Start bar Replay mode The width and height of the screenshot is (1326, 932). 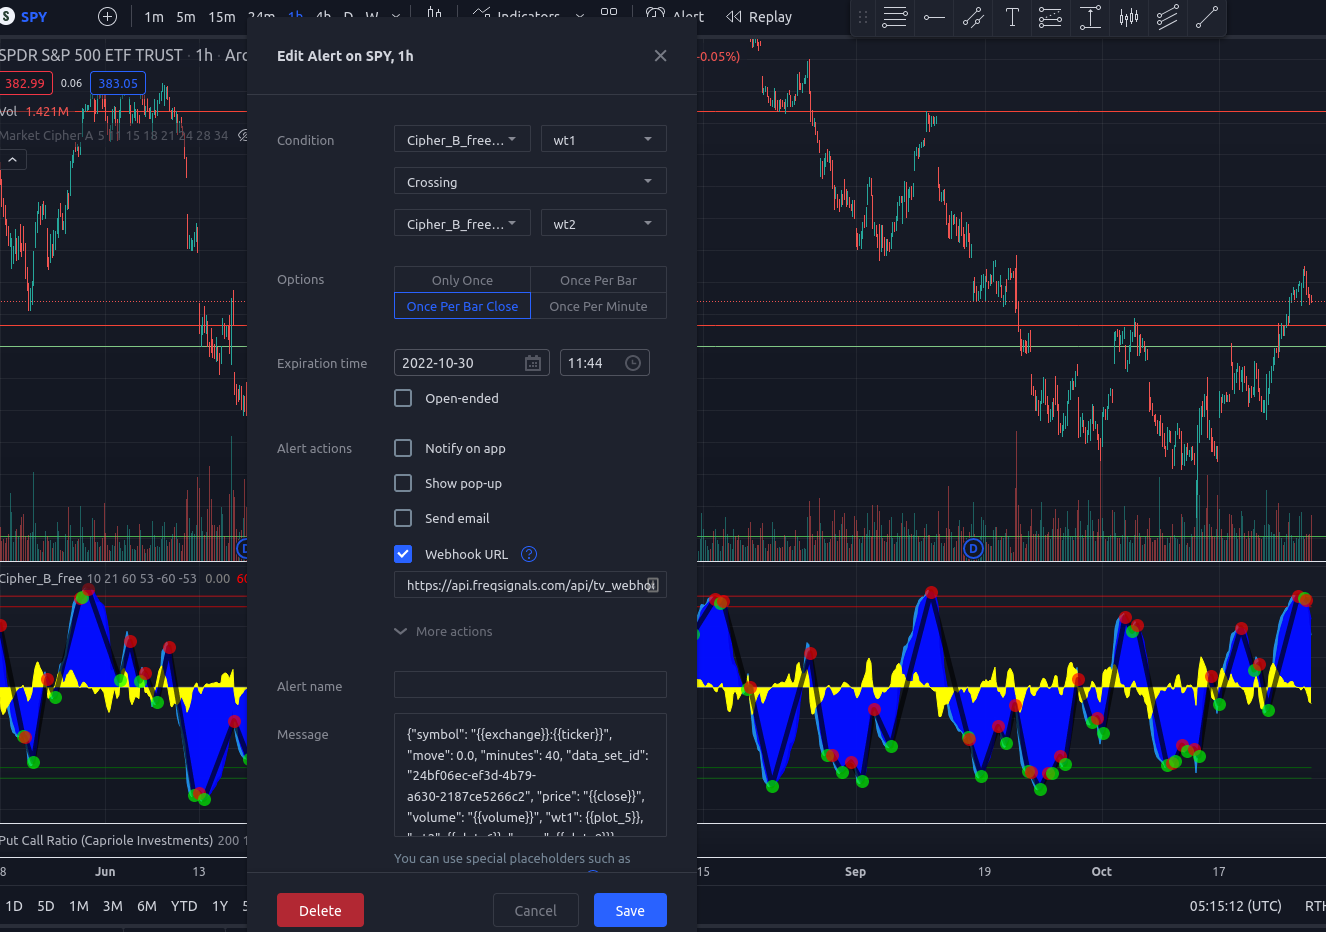(x=759, y=17)
